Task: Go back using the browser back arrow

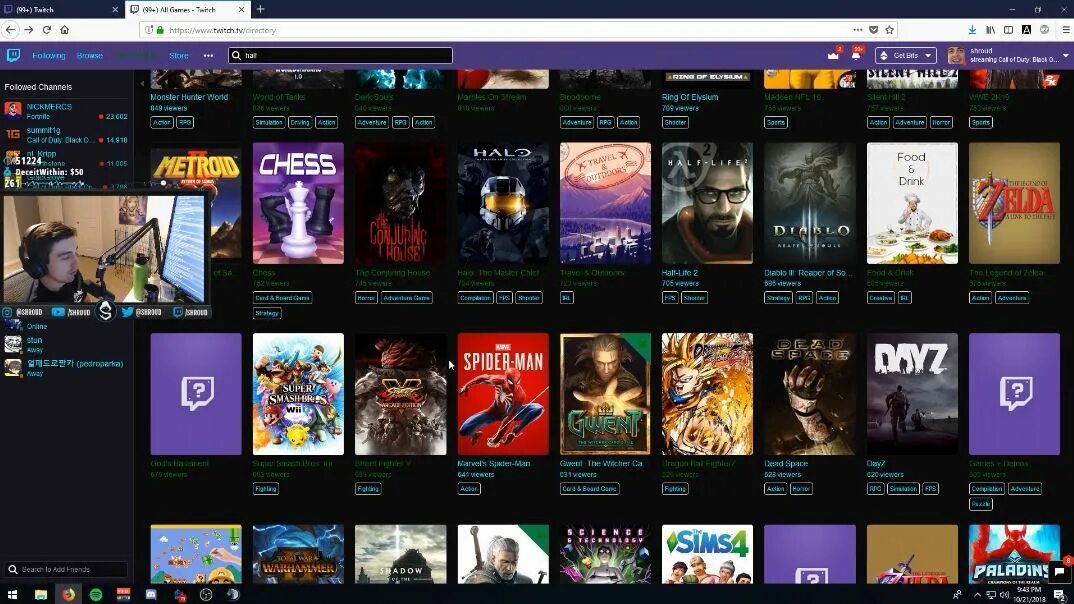Action: pyautogui.click(x=10, y=30)
